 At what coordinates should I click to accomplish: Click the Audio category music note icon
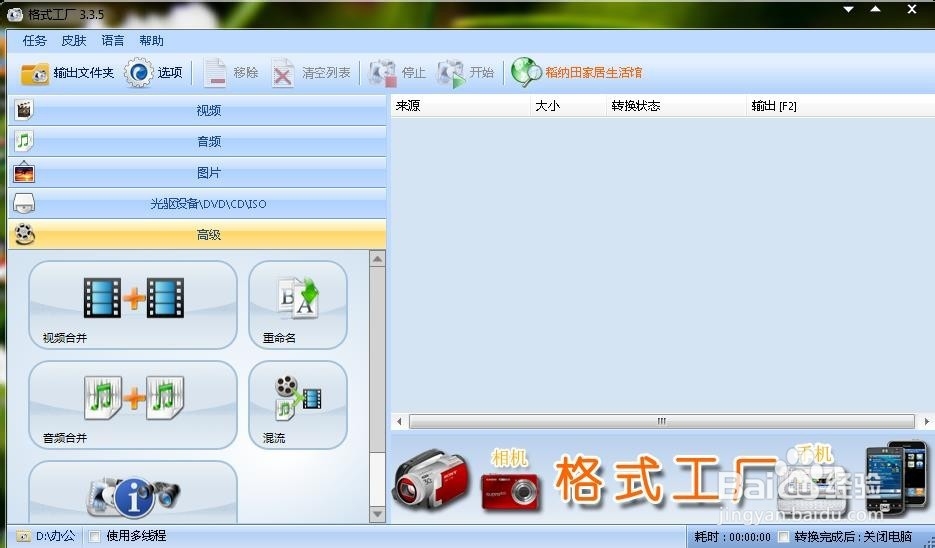[24, 141]
